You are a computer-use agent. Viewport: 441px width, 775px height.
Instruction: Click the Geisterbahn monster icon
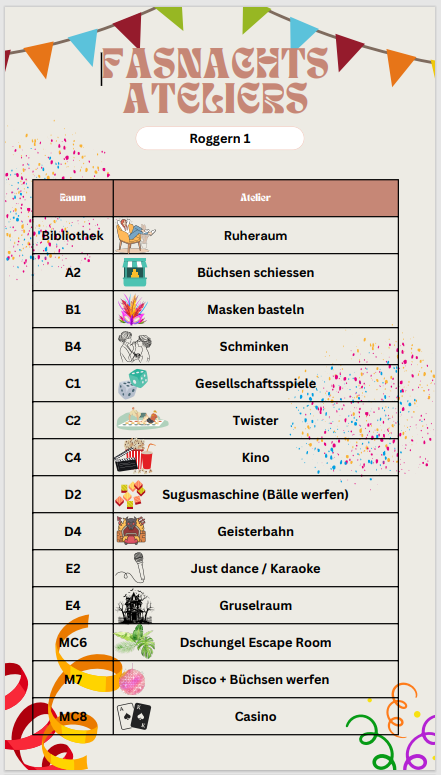[x=132, y=530]
